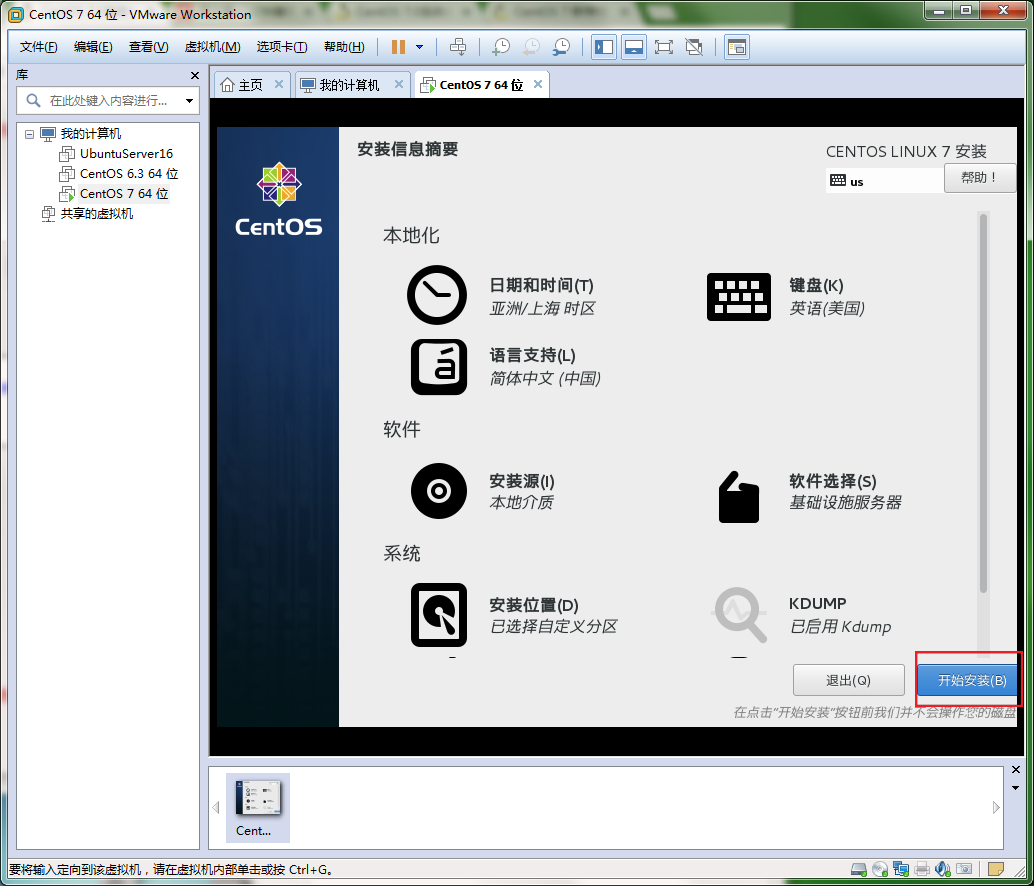Take a snapshot with the clock-plus icon
Screen dimensions: 1034x886
coord(501,47)
